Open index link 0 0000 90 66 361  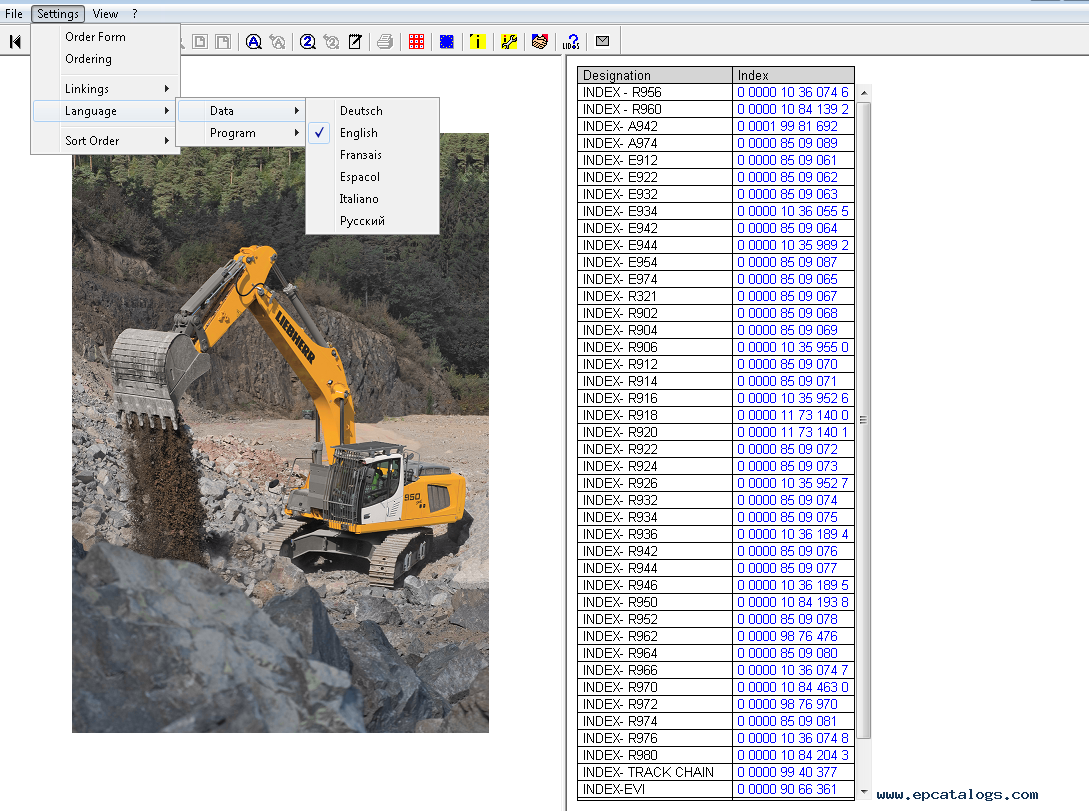click(787, 789)
